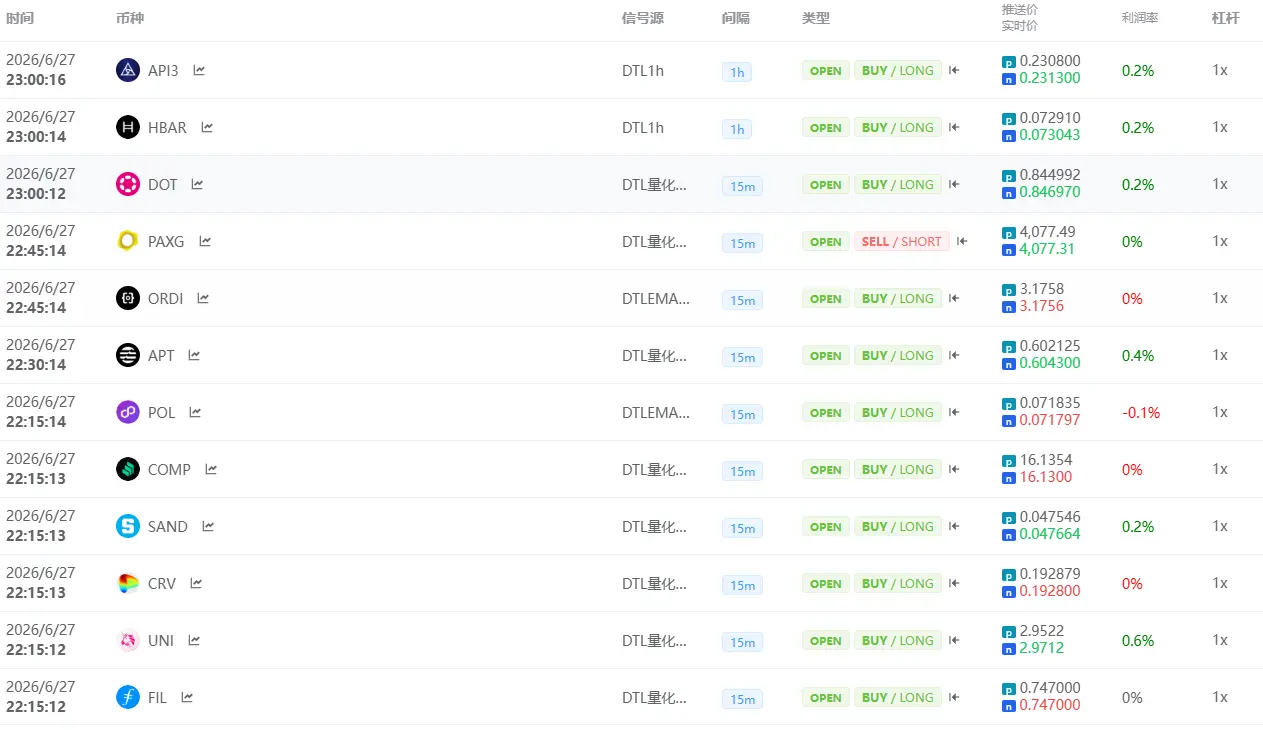The height and width of the screenshot is (730, 1263).
Task: Click the 1x leverage value for CRV
Action: click(1220, 583)
